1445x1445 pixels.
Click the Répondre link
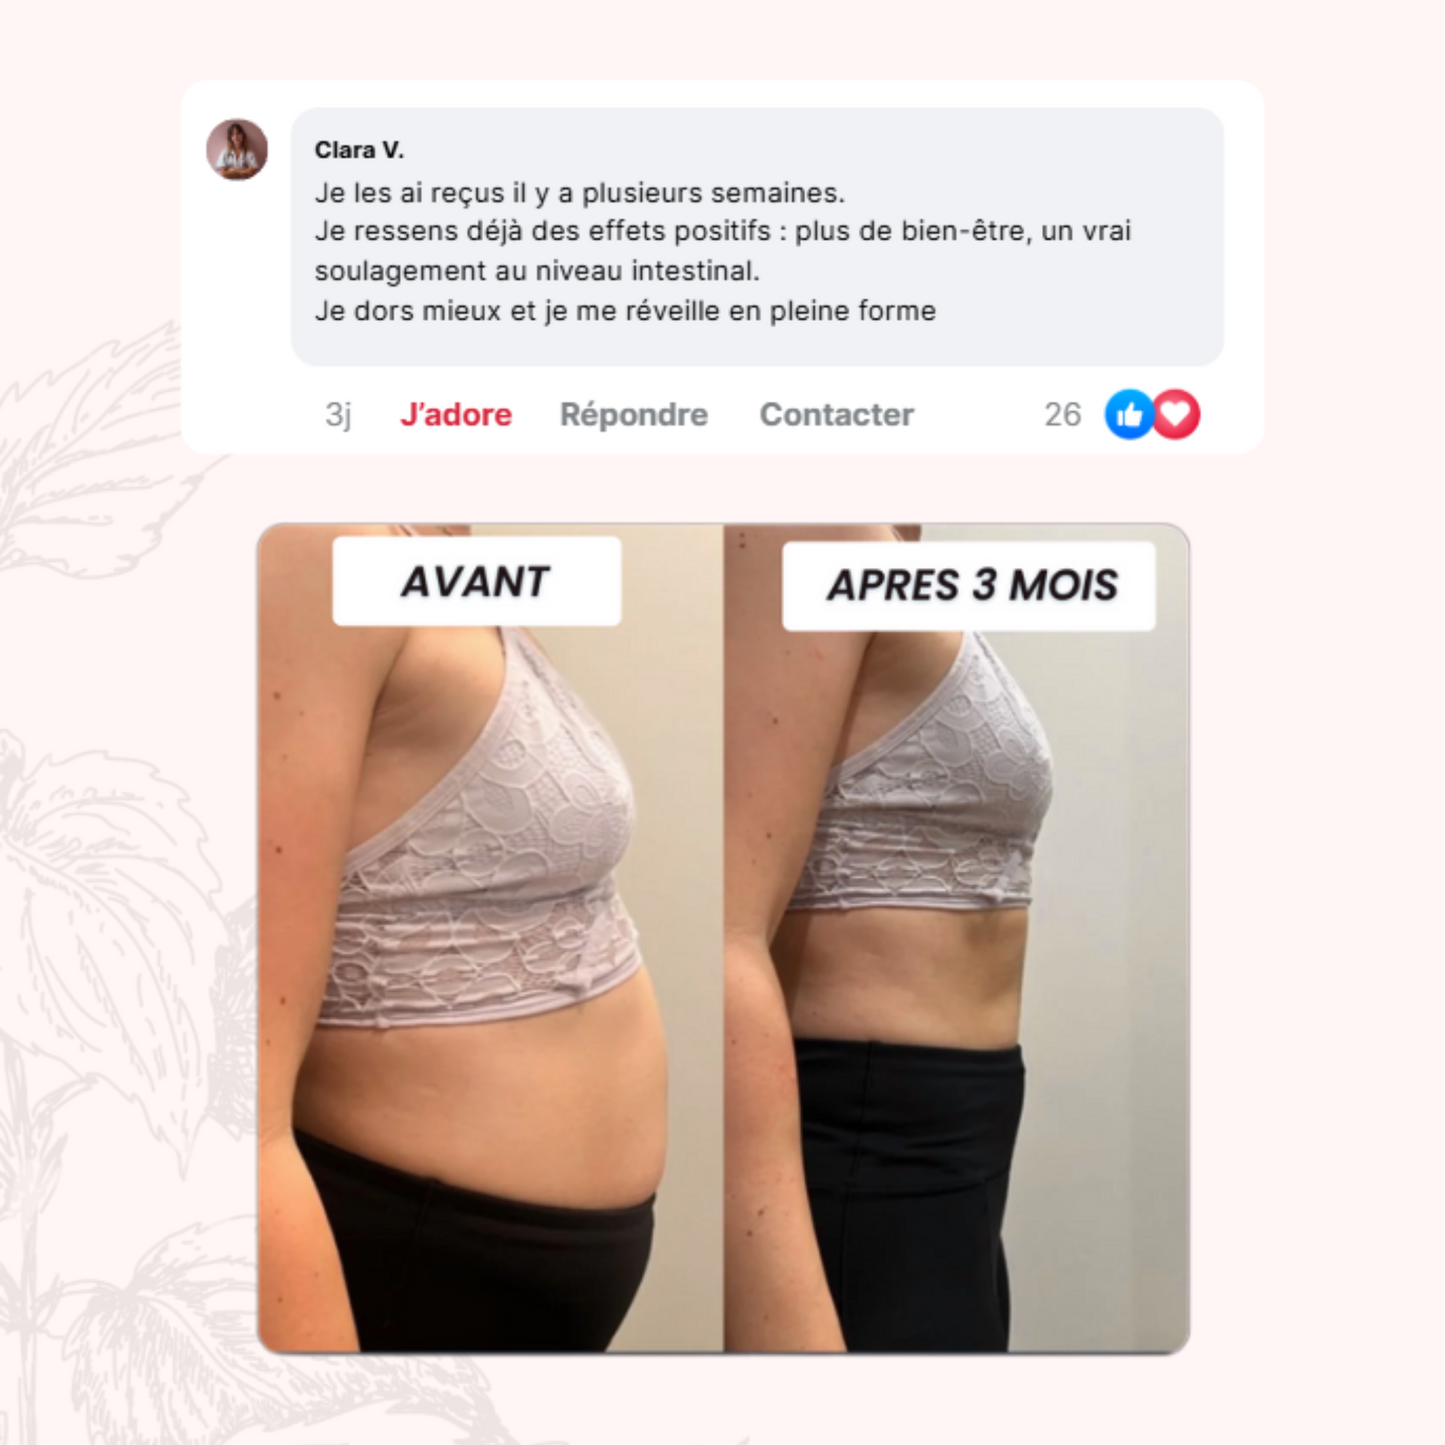634,414
